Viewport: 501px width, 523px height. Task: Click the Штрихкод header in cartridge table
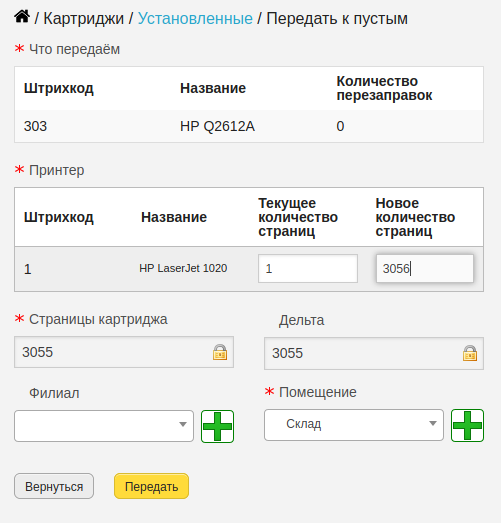click(59, 88)
